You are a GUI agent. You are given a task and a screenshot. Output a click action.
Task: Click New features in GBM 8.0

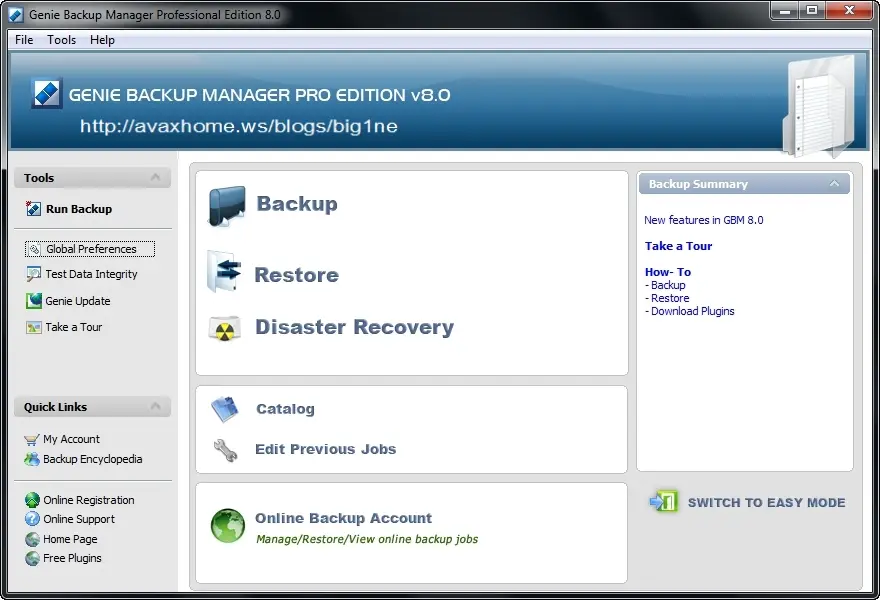704,220
